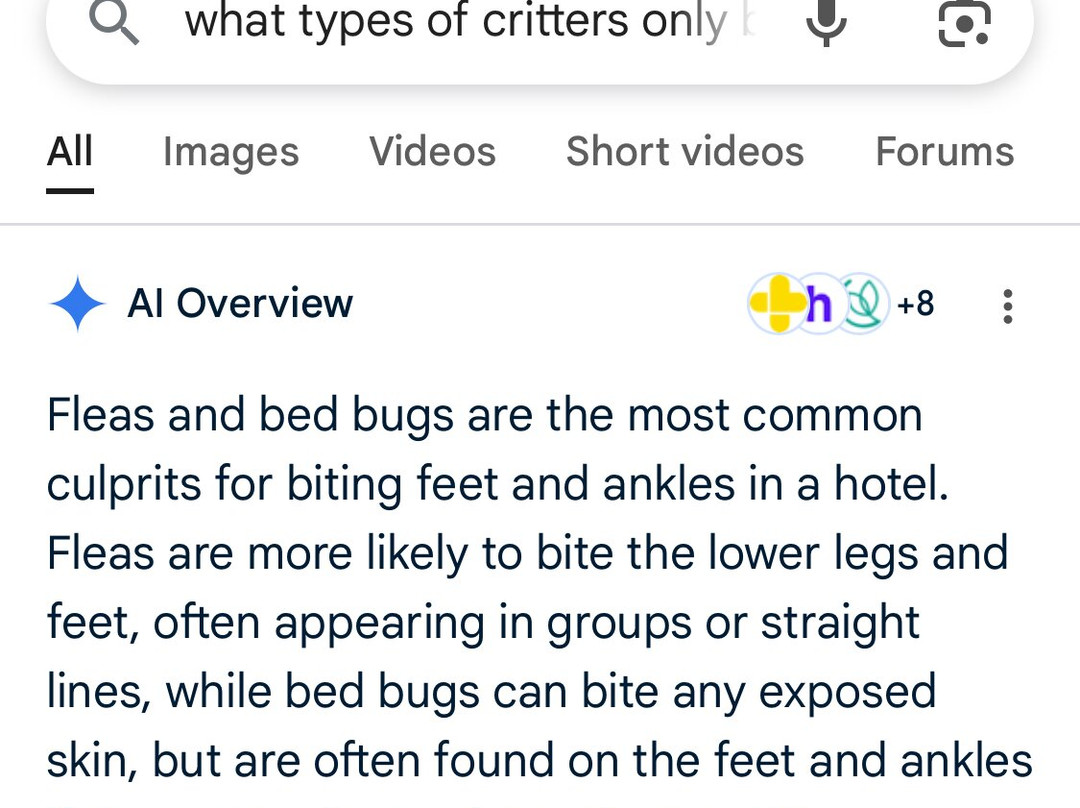Screen dimensions: 1080x808
Task: Expand the +8 additional sources
Action: coord(915,303)
